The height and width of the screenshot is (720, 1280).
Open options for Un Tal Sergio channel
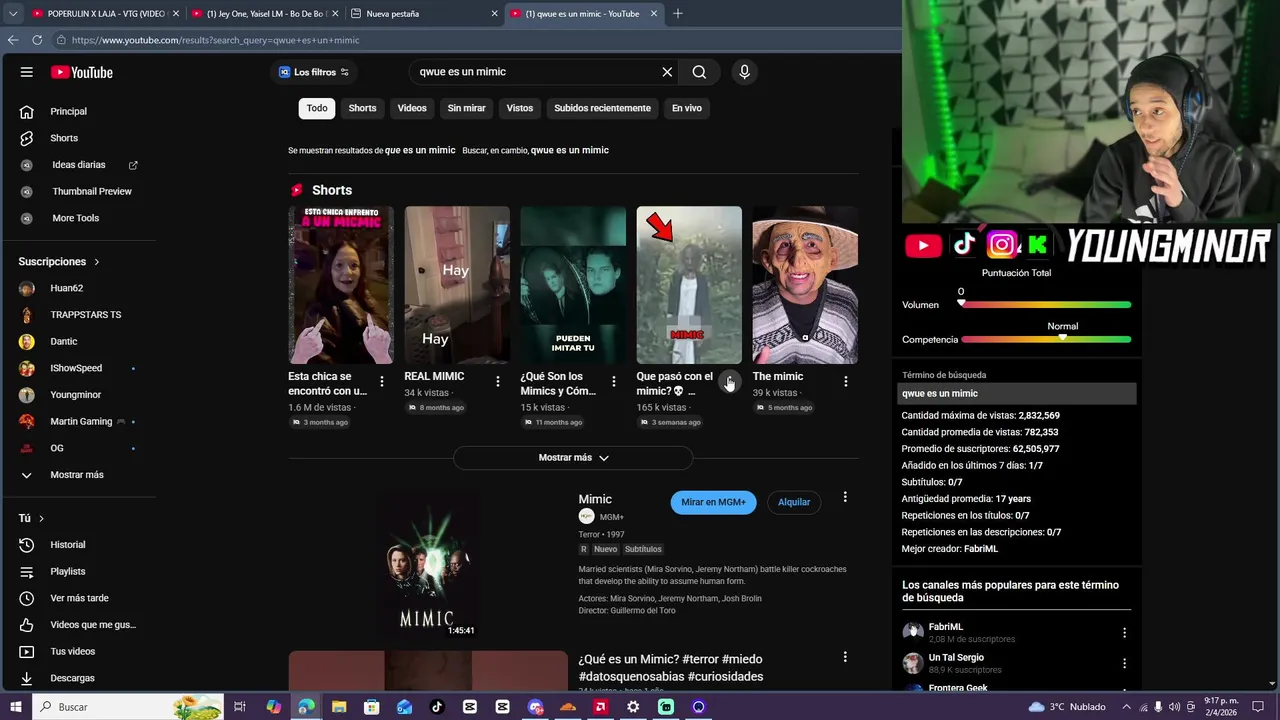coord(1124,663)
